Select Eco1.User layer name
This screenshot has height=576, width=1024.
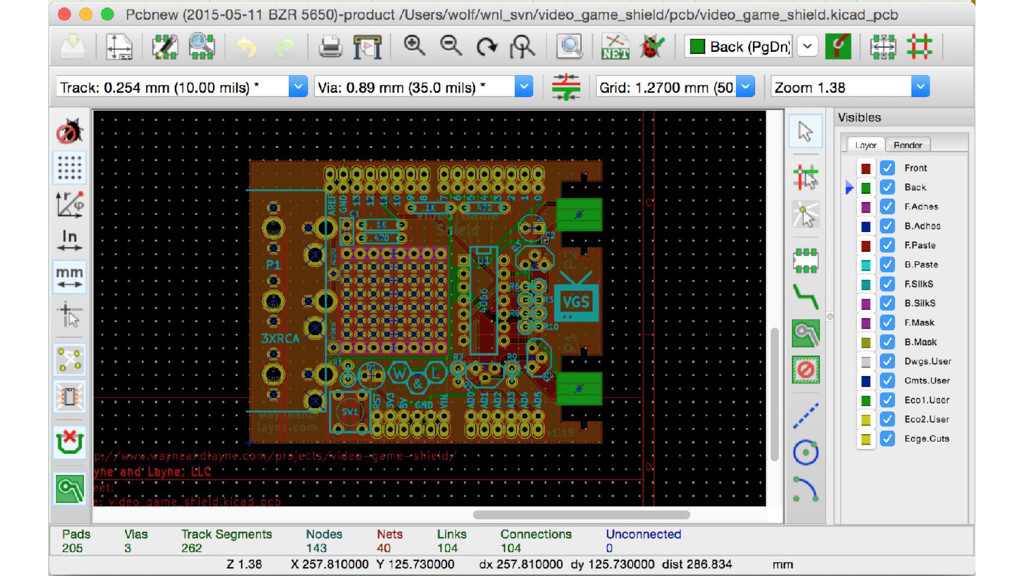click(927, 400)
